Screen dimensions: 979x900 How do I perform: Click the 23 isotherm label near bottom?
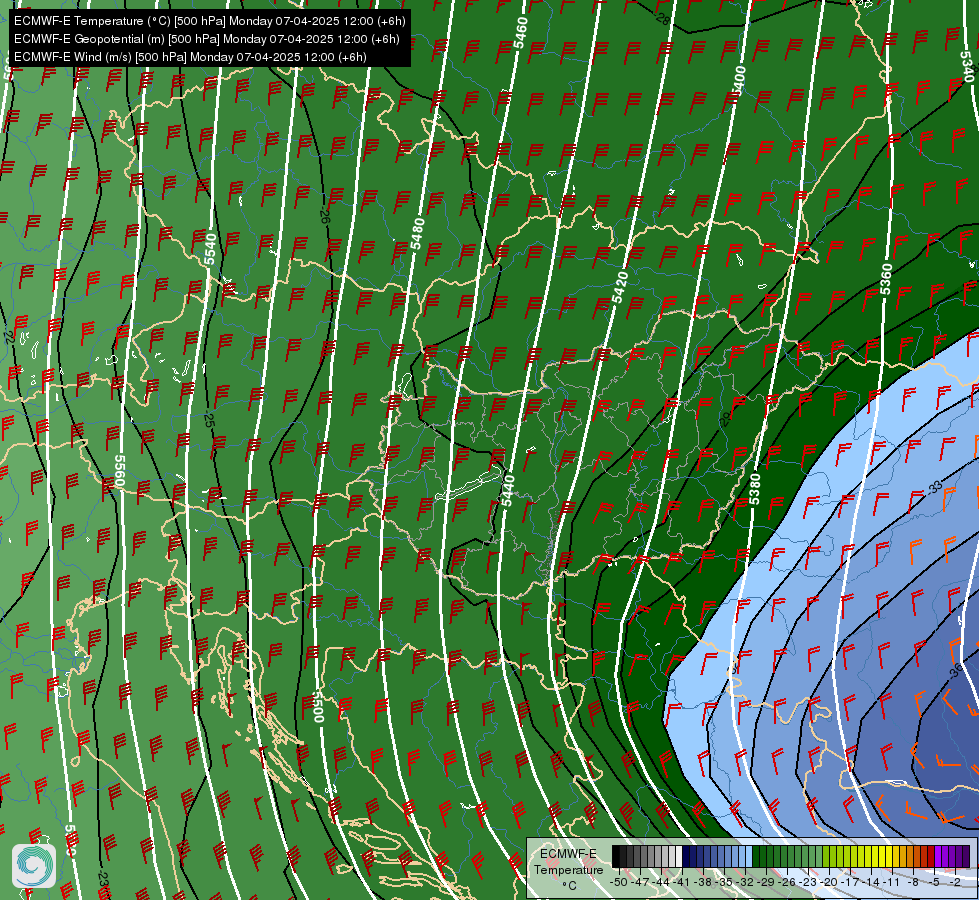103,879
